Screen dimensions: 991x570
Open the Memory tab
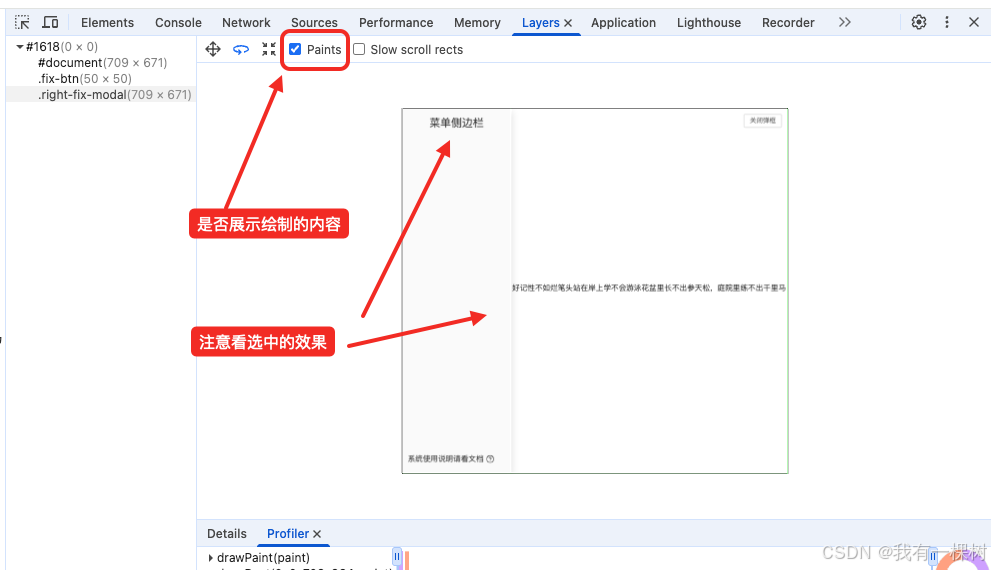tap(477, 23)
